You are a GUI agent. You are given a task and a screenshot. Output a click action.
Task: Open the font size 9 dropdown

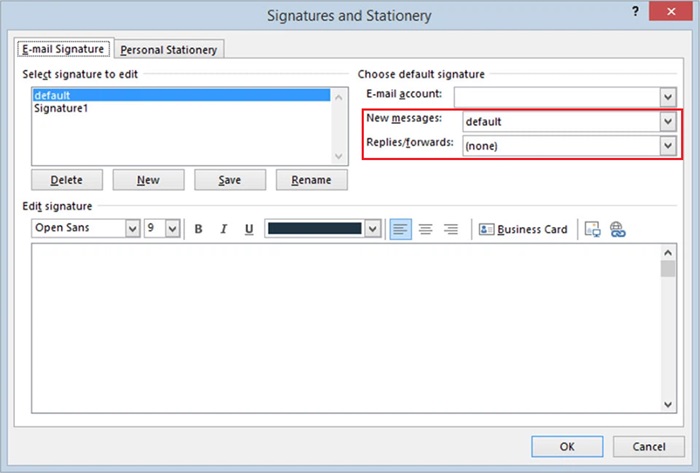pos(171,229)
